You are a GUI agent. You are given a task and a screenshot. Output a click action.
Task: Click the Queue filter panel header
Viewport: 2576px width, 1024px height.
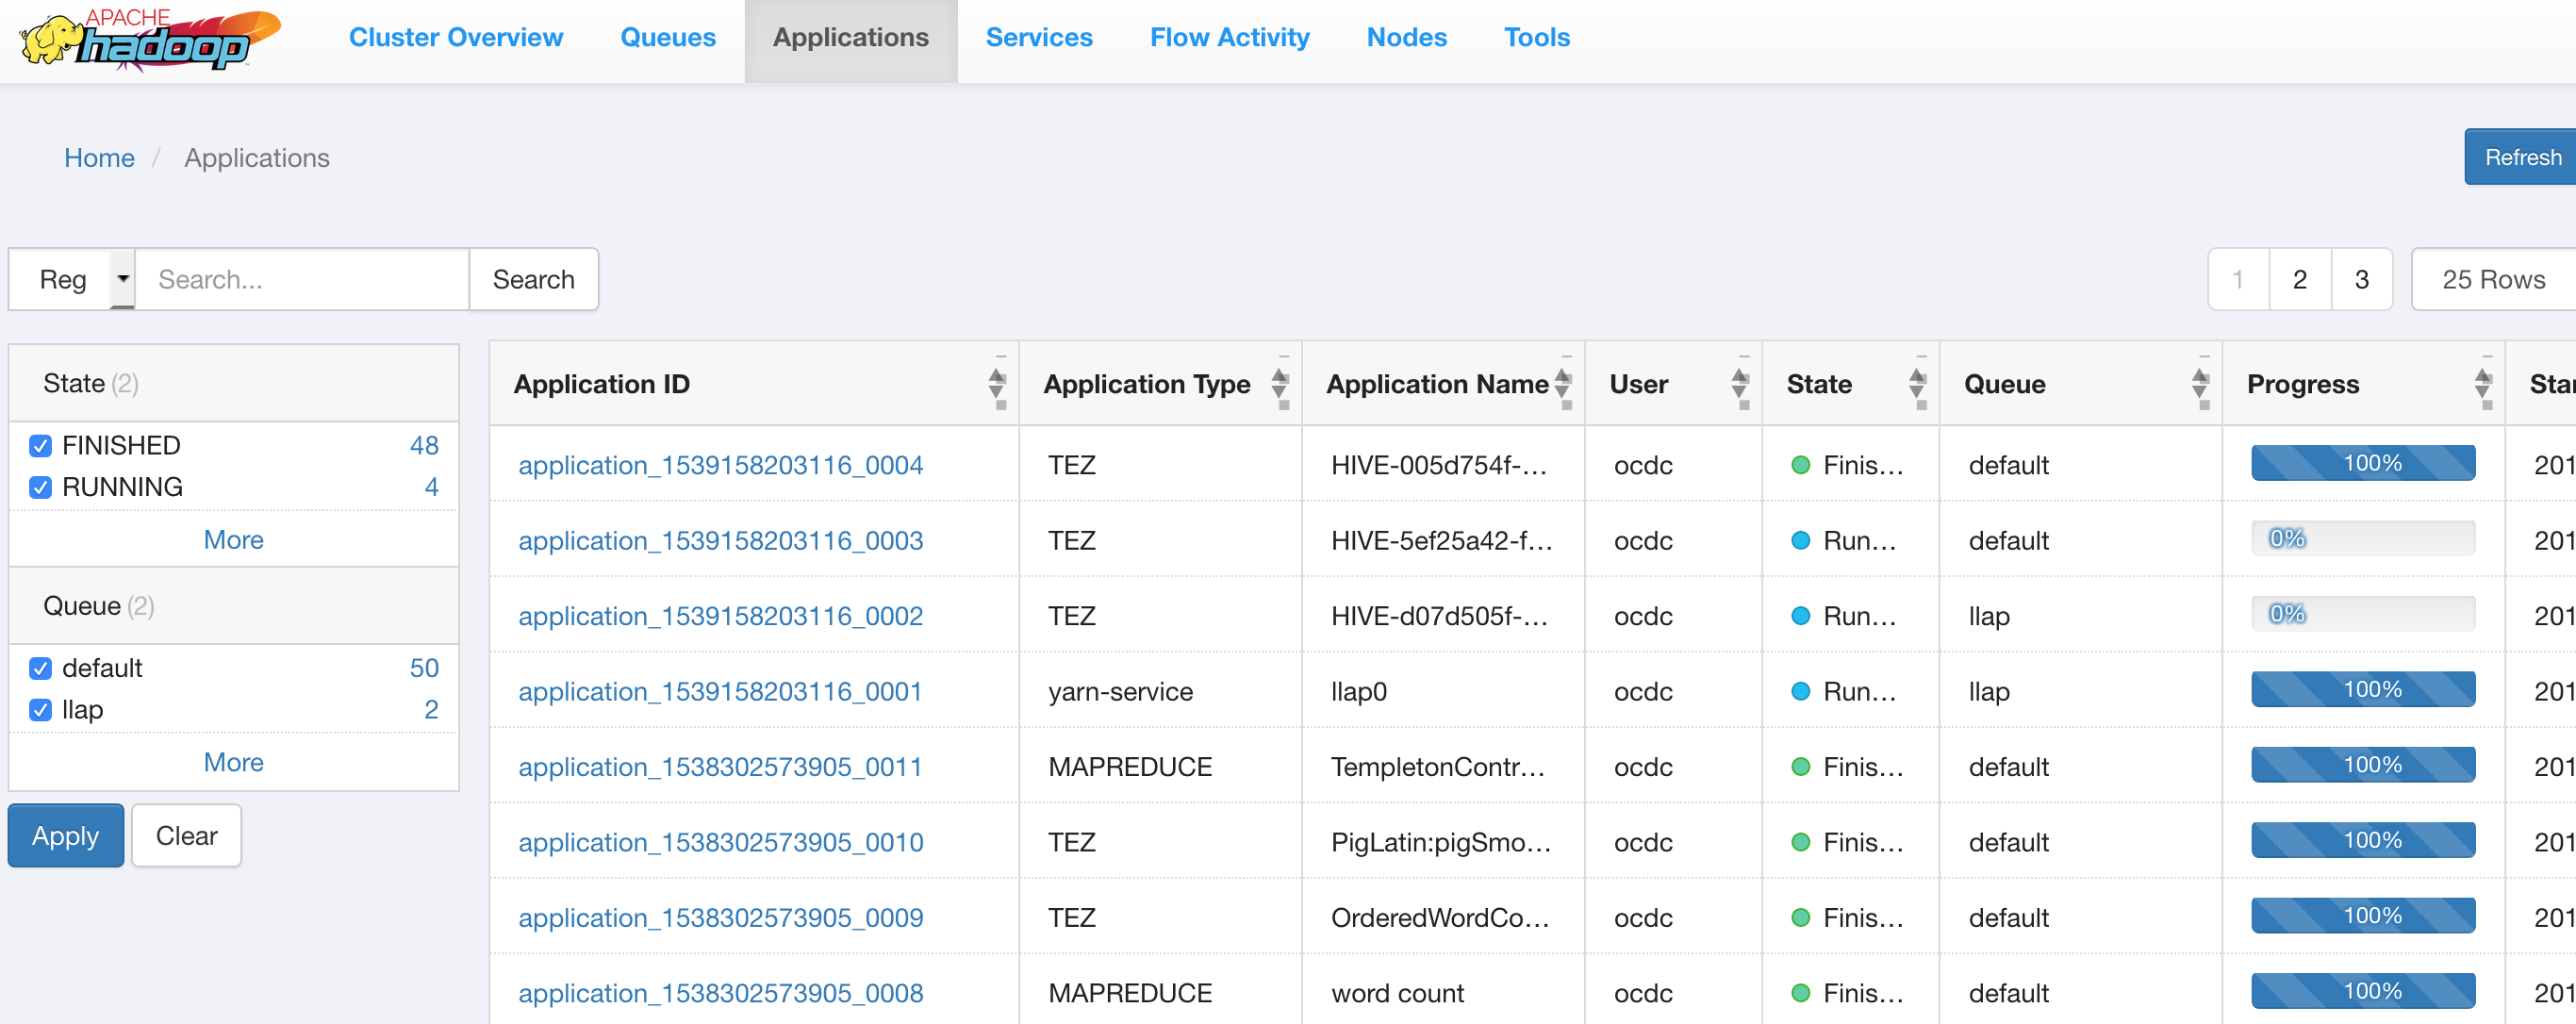[233, 606]
